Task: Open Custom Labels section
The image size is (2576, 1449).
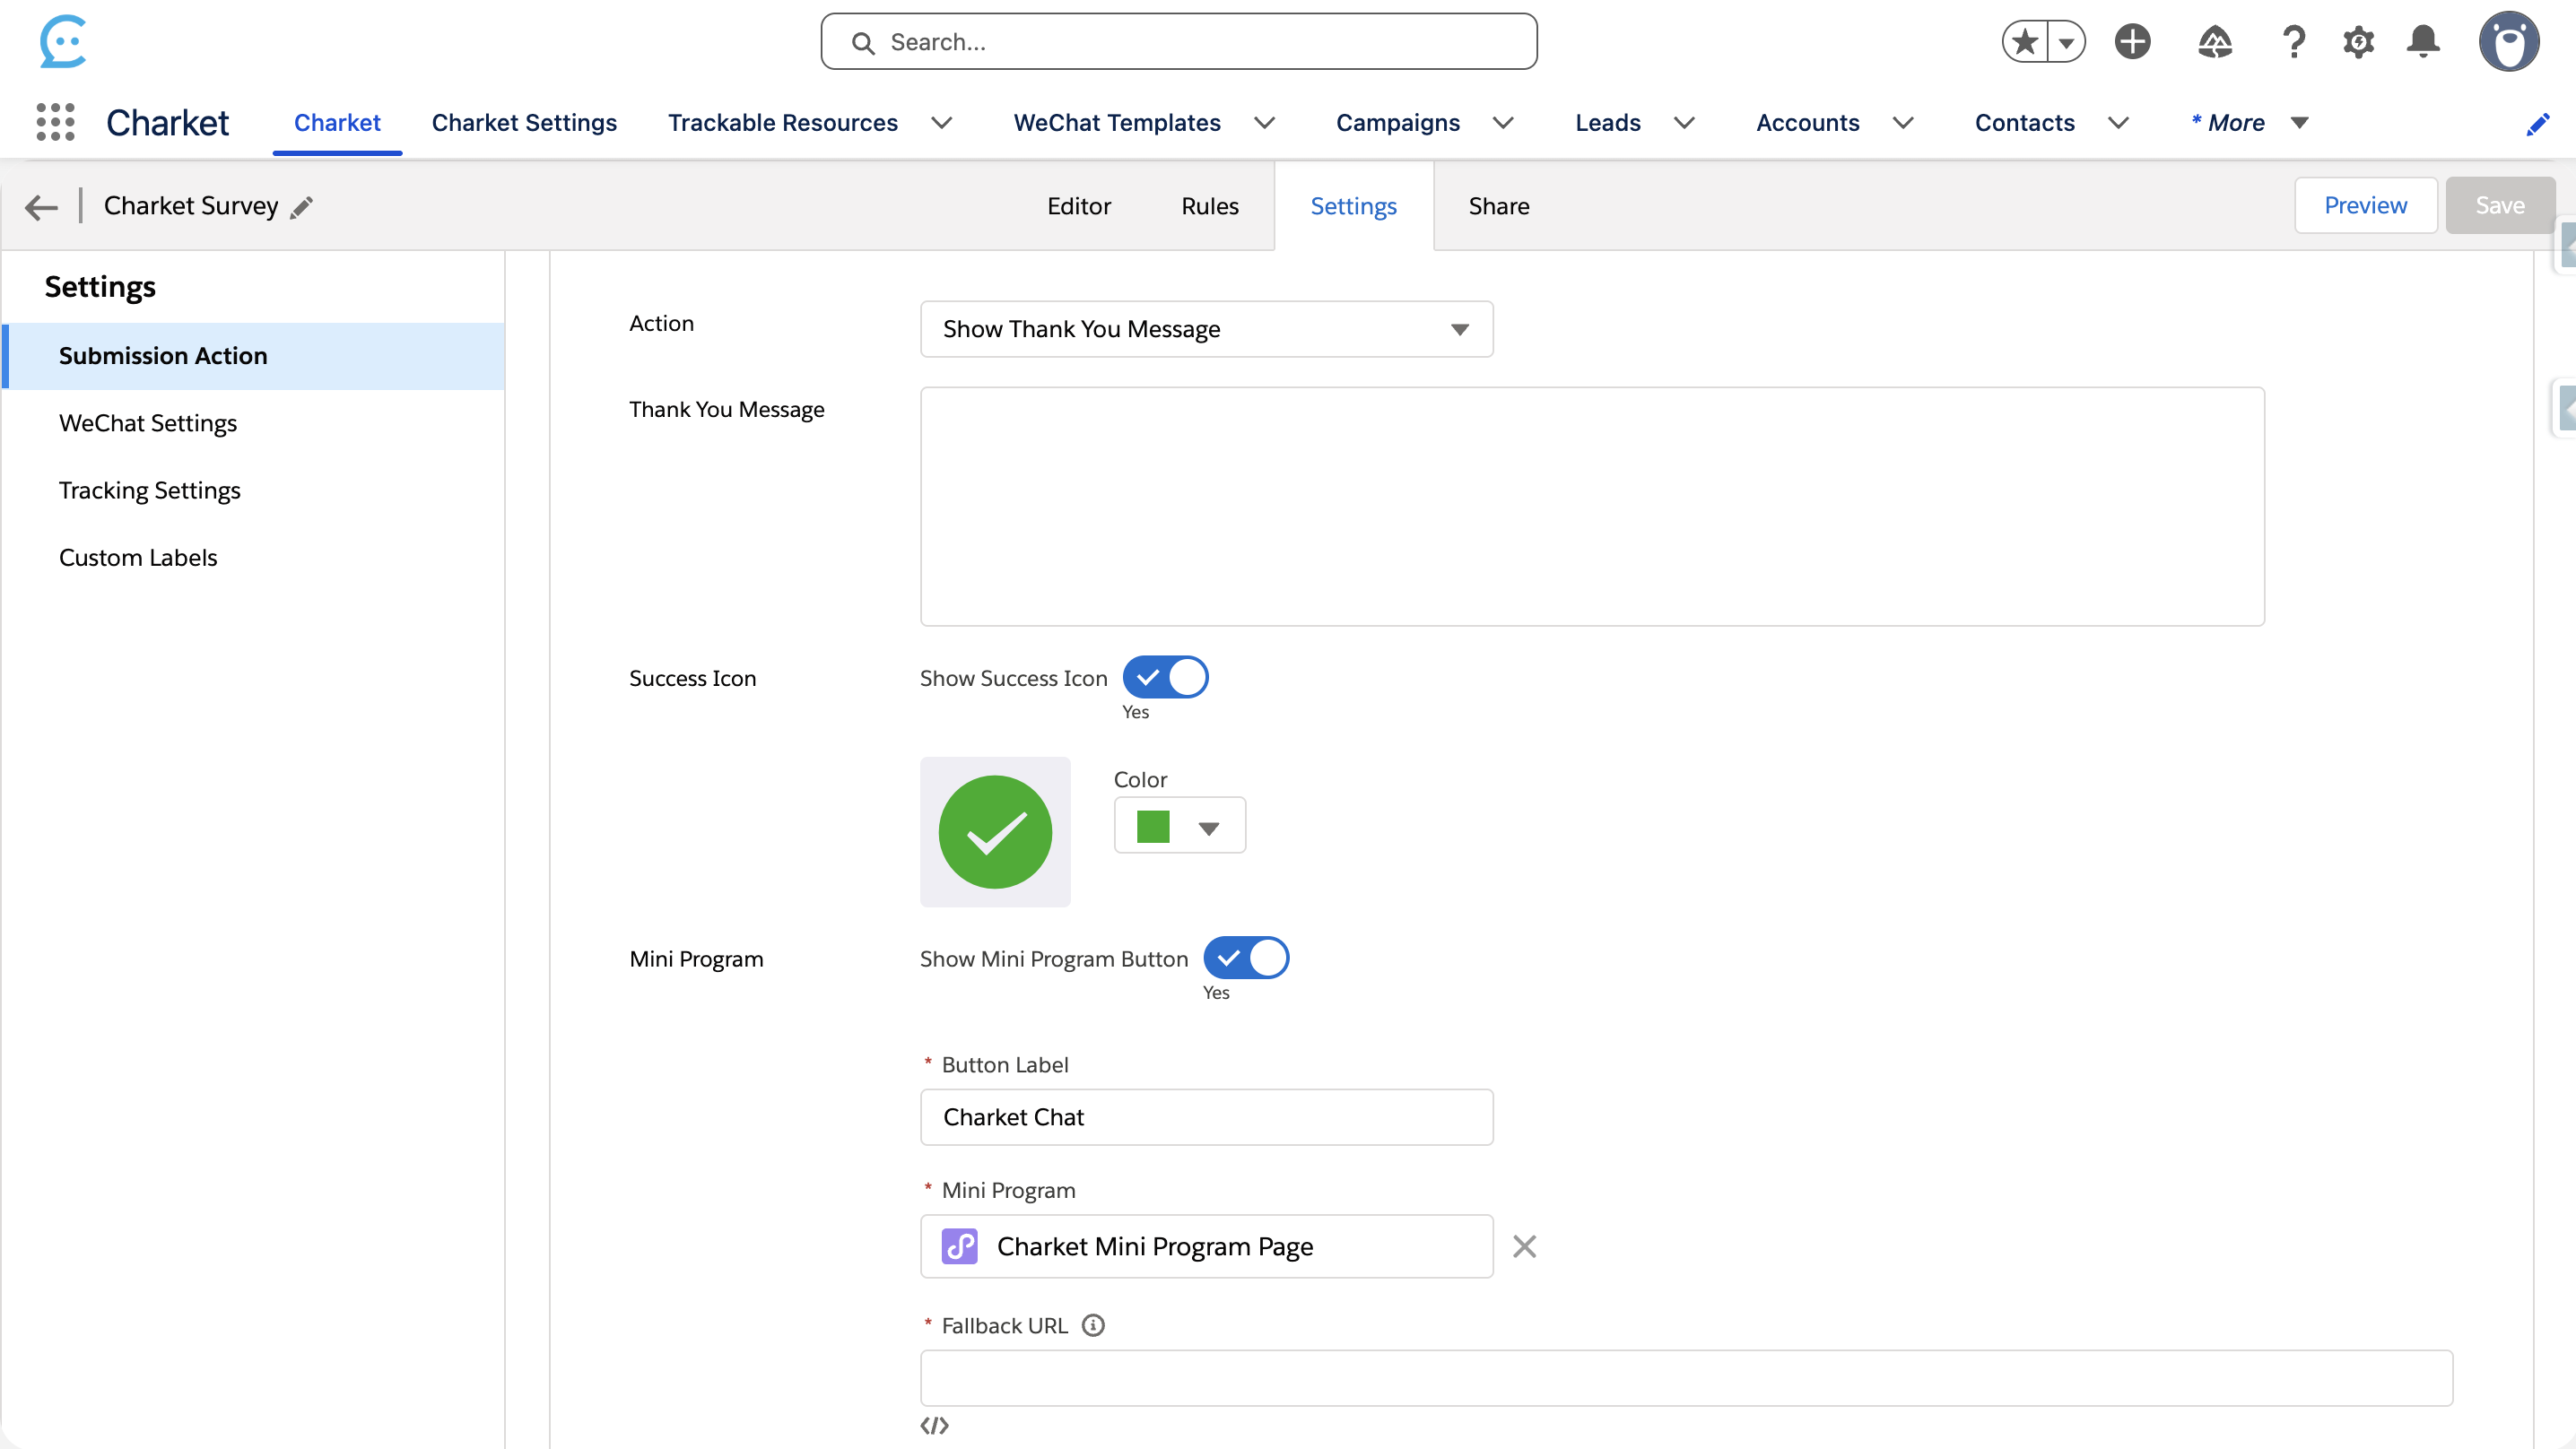Action: pos(254,557)
